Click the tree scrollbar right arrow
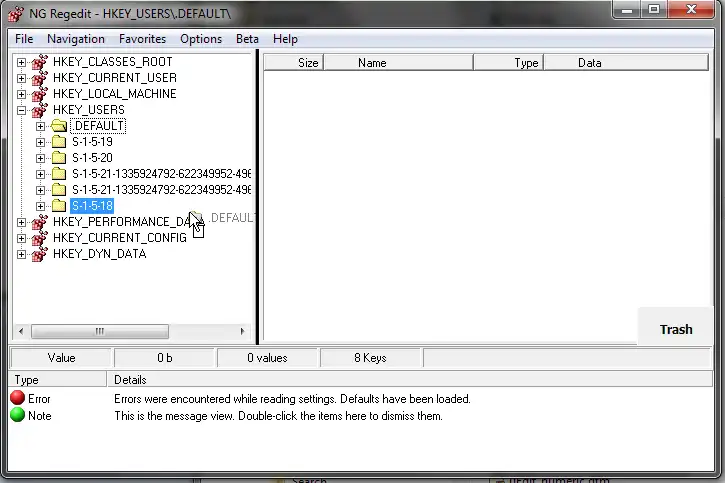Image resolution: width=725 pixels, height=483 pixels. click(242, 331)
